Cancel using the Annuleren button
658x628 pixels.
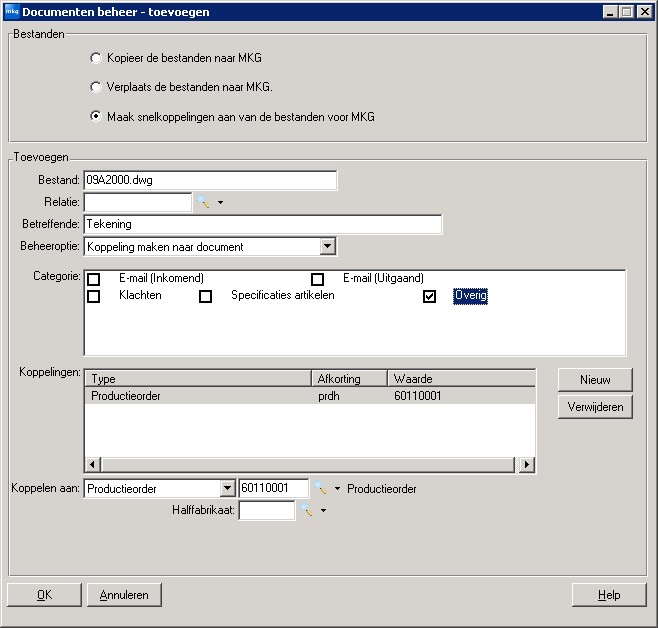pyautogui.click(x=124, y=595)
